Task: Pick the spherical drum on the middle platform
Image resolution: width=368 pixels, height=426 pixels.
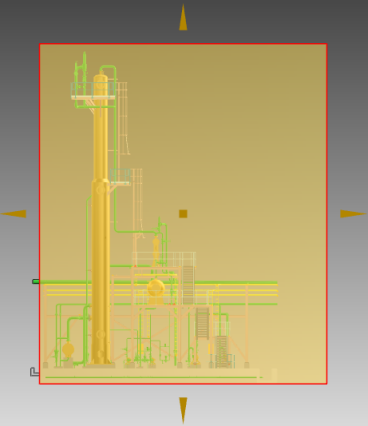Action: 156,288
